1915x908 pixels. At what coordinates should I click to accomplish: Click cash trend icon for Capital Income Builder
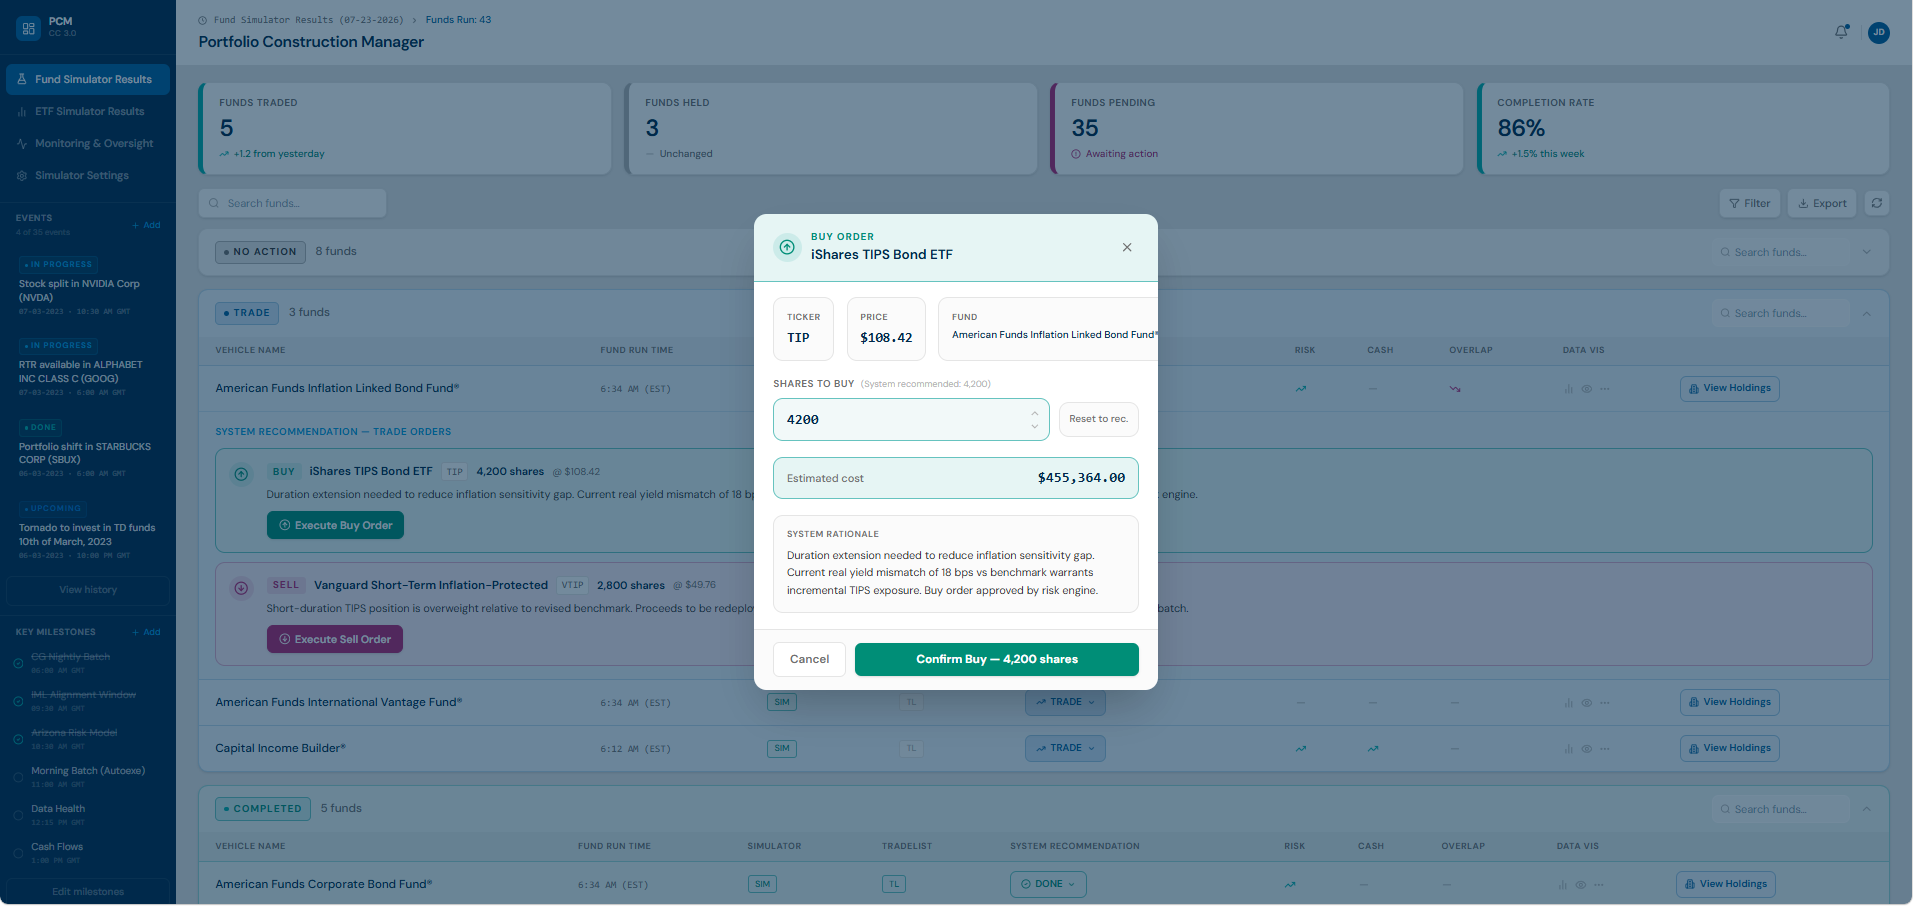coord(1373,750)
